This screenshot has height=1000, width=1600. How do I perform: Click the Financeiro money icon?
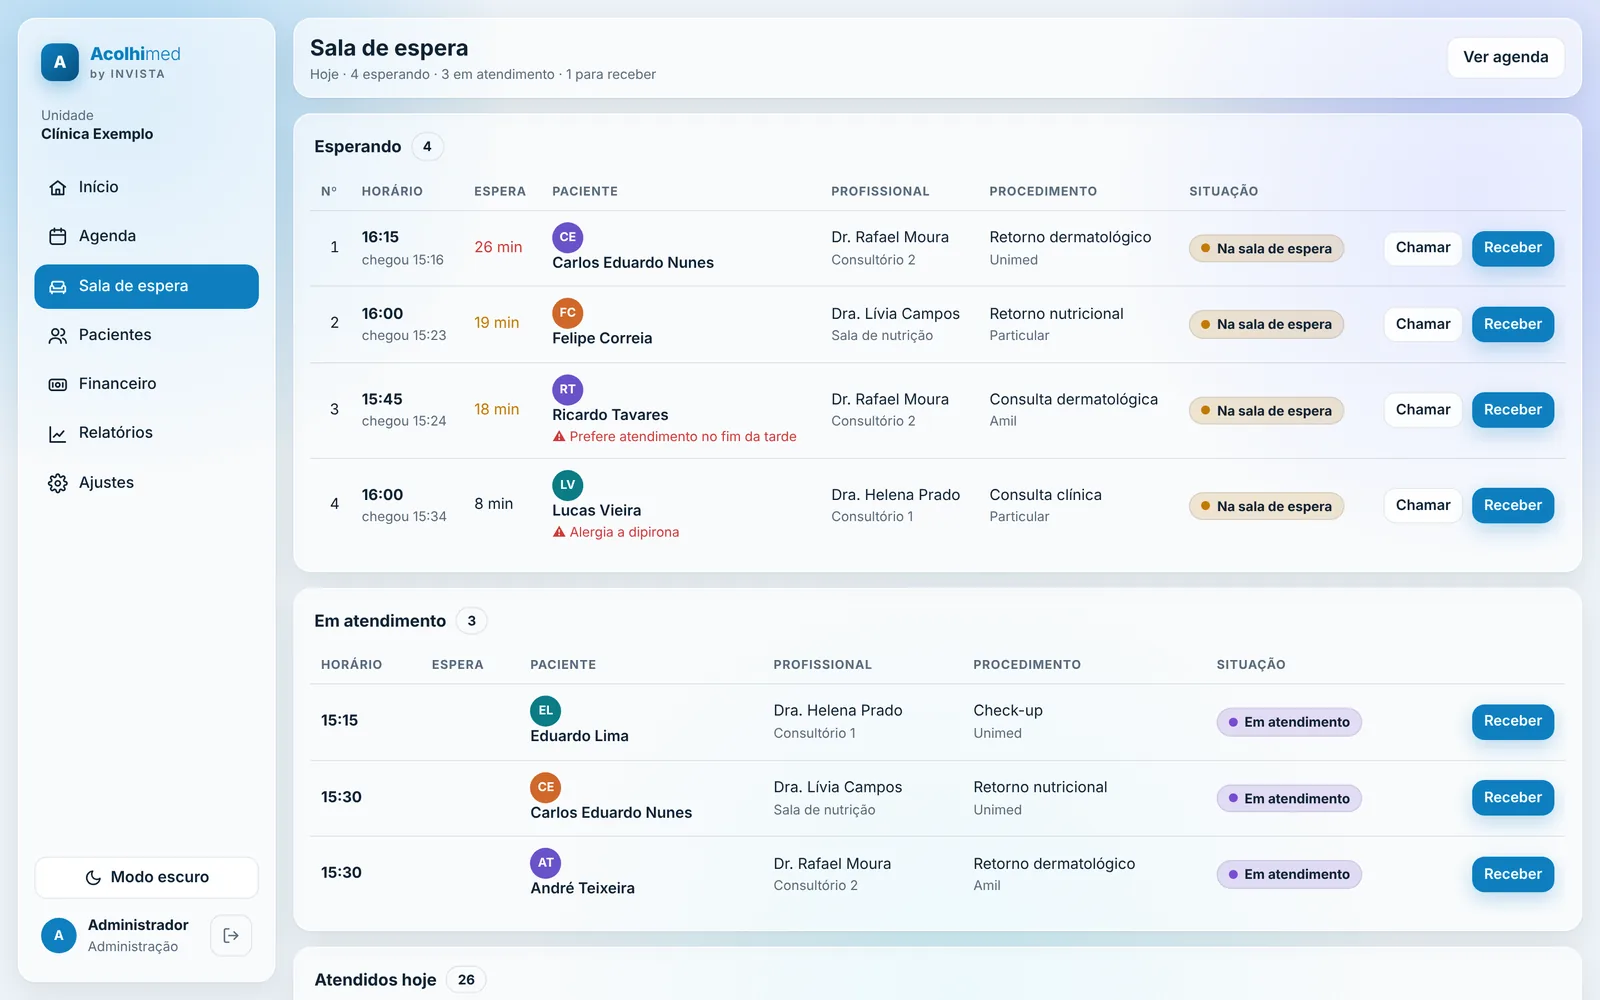58,384
